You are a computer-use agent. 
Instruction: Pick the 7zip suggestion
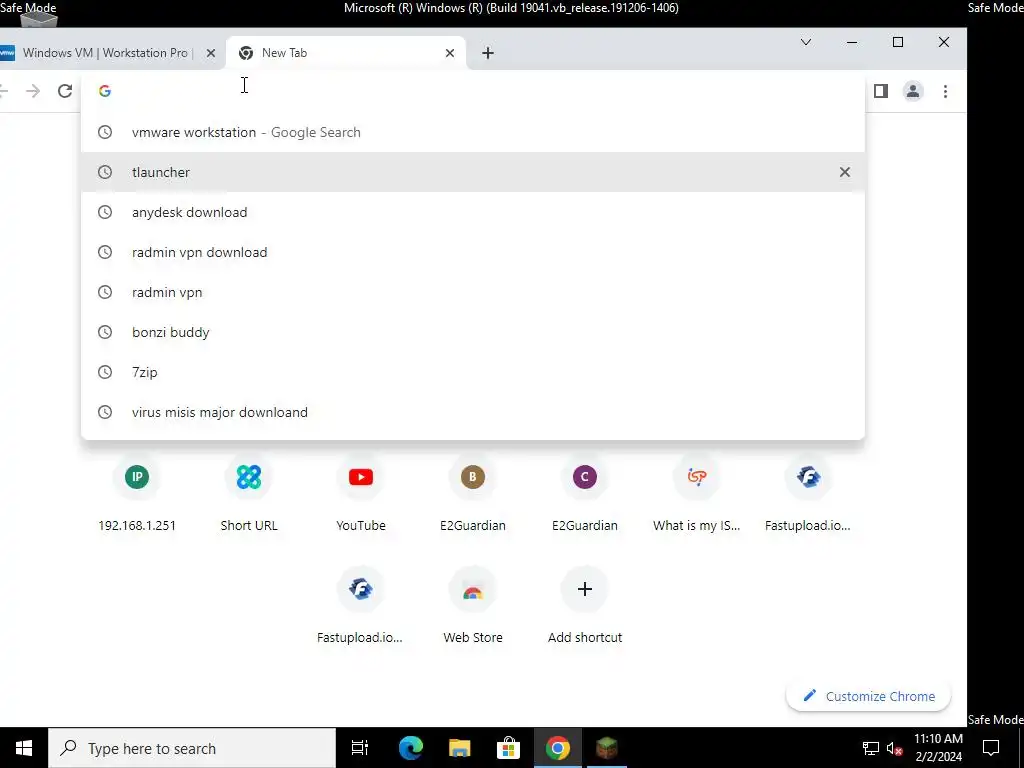click(473, 372)
